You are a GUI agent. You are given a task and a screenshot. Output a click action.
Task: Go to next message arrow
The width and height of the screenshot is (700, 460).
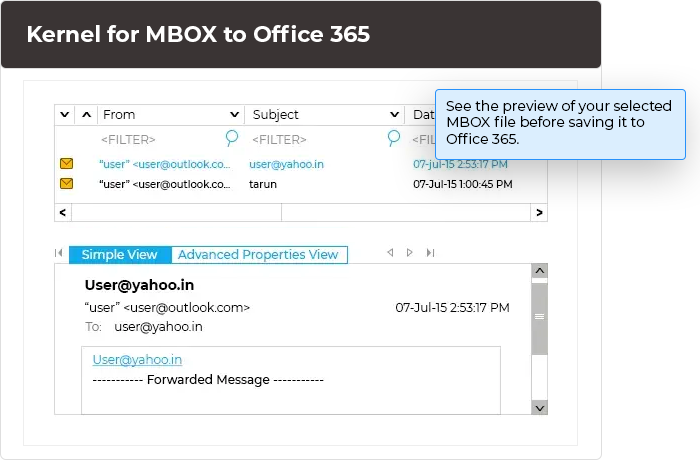coord(409,253)
